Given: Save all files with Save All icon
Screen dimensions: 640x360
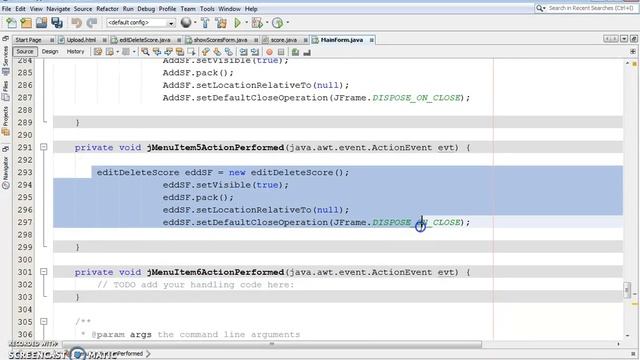Looking at the screenshot, I should [x=57, y=23].
